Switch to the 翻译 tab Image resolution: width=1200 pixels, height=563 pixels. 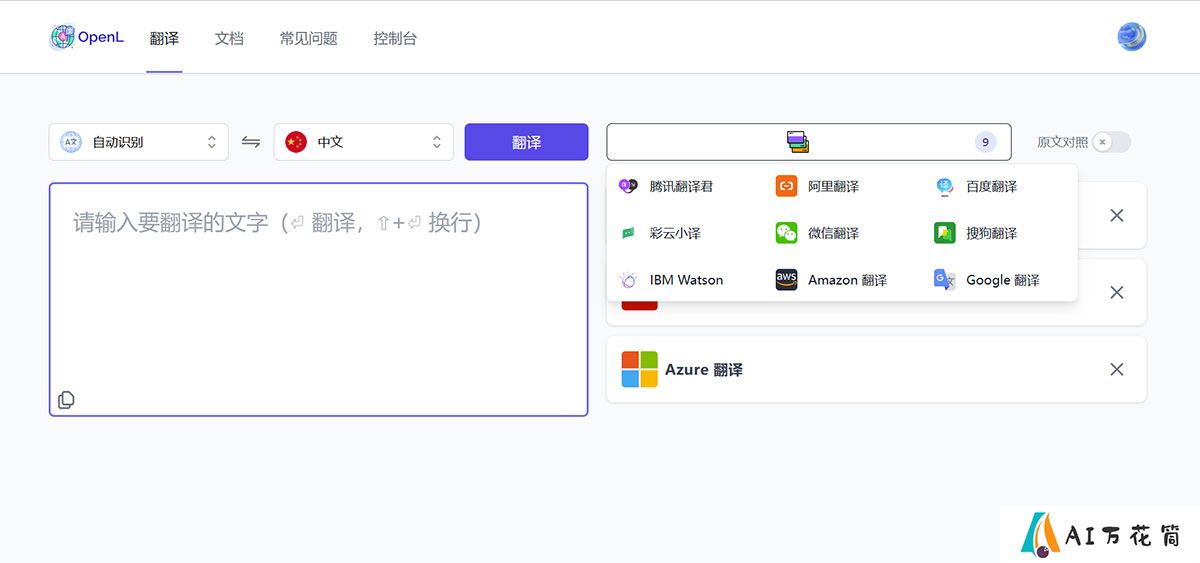click(x=164, y=38)
